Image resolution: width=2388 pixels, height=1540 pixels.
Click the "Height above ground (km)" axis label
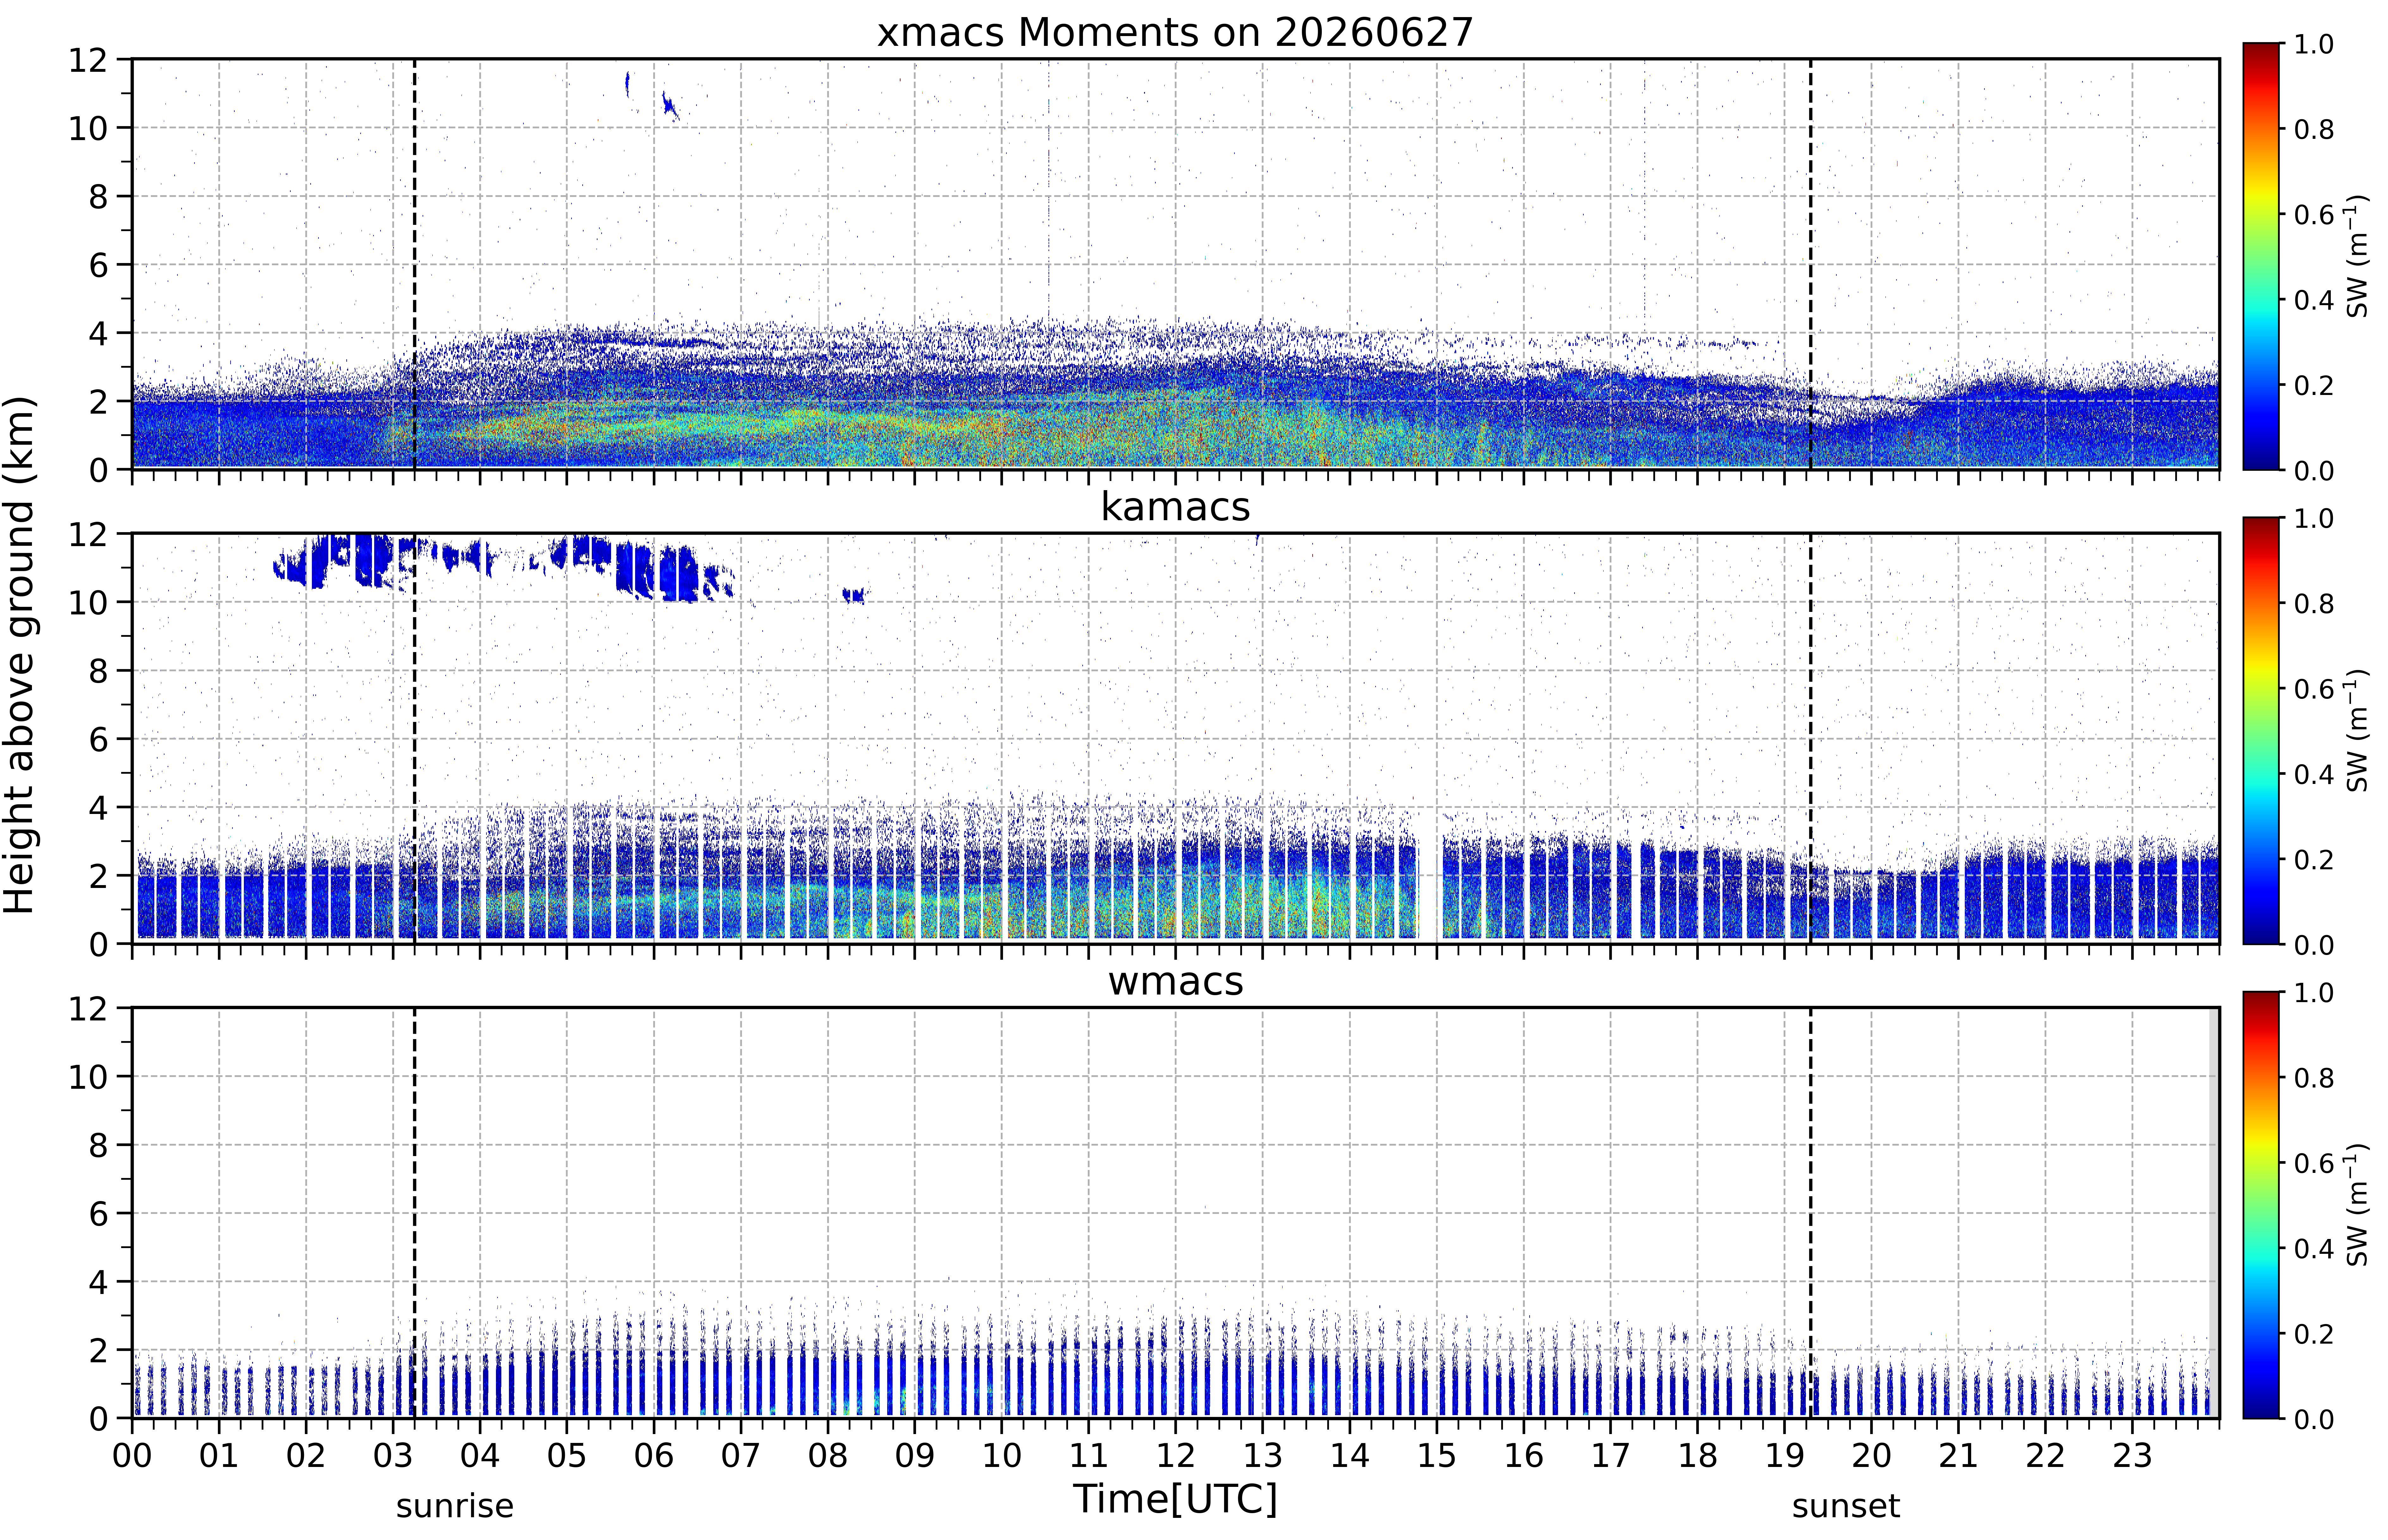[20, 655]
